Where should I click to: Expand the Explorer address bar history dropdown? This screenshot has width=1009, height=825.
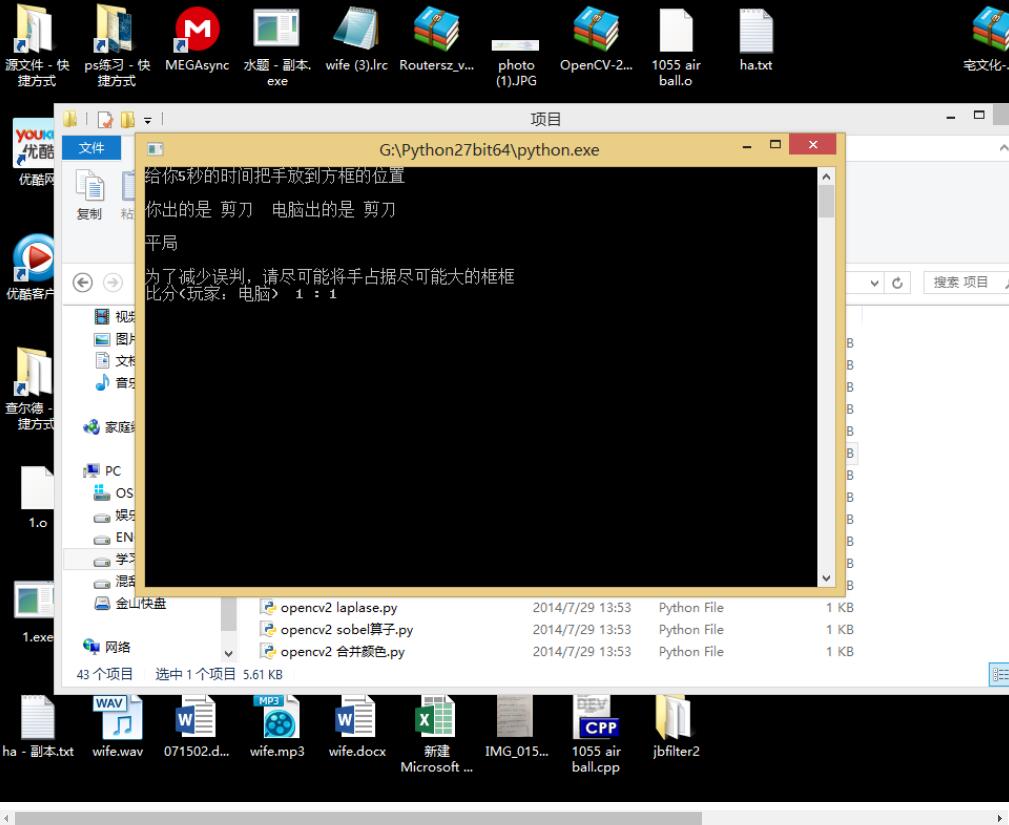[x=874, y=283]
